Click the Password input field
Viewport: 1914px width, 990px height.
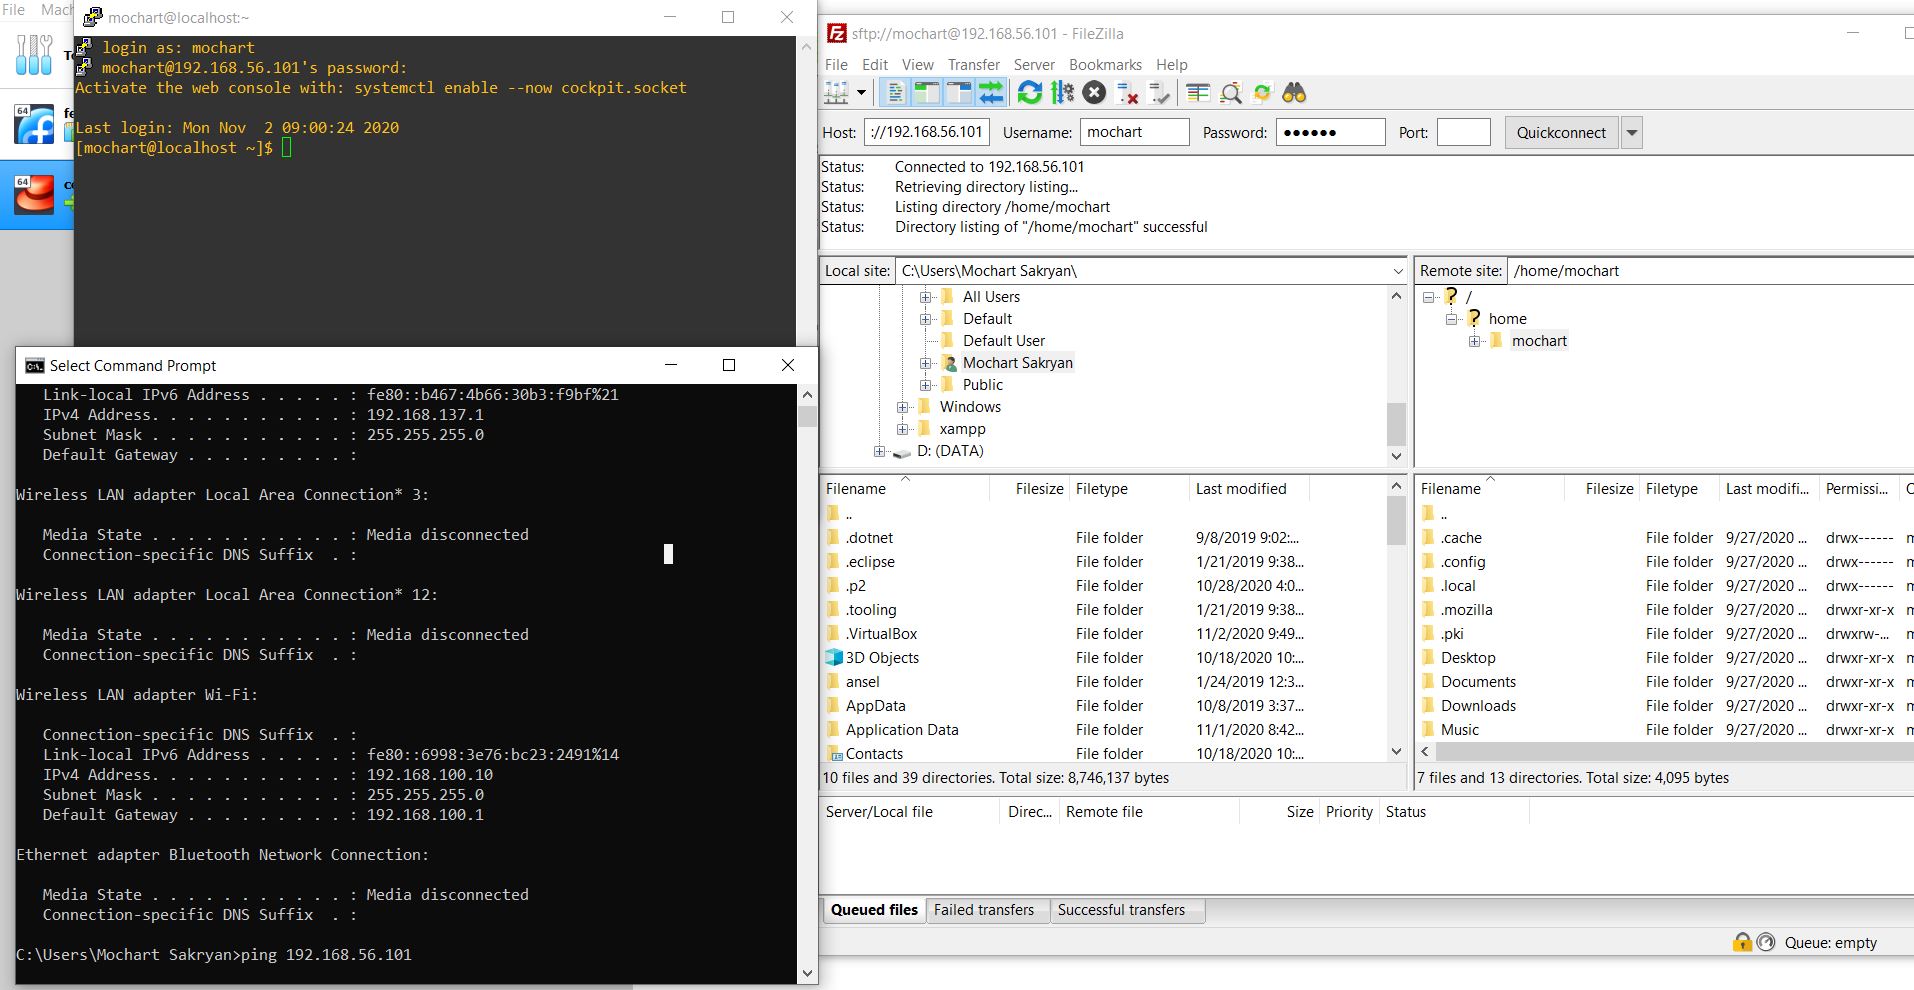click(x=1331, y=132)
